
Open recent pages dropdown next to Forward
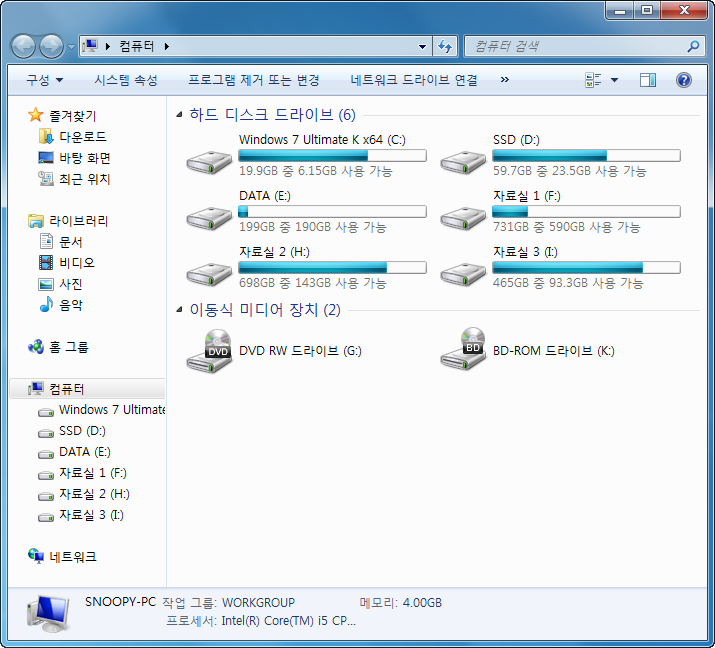click(72, 47)
